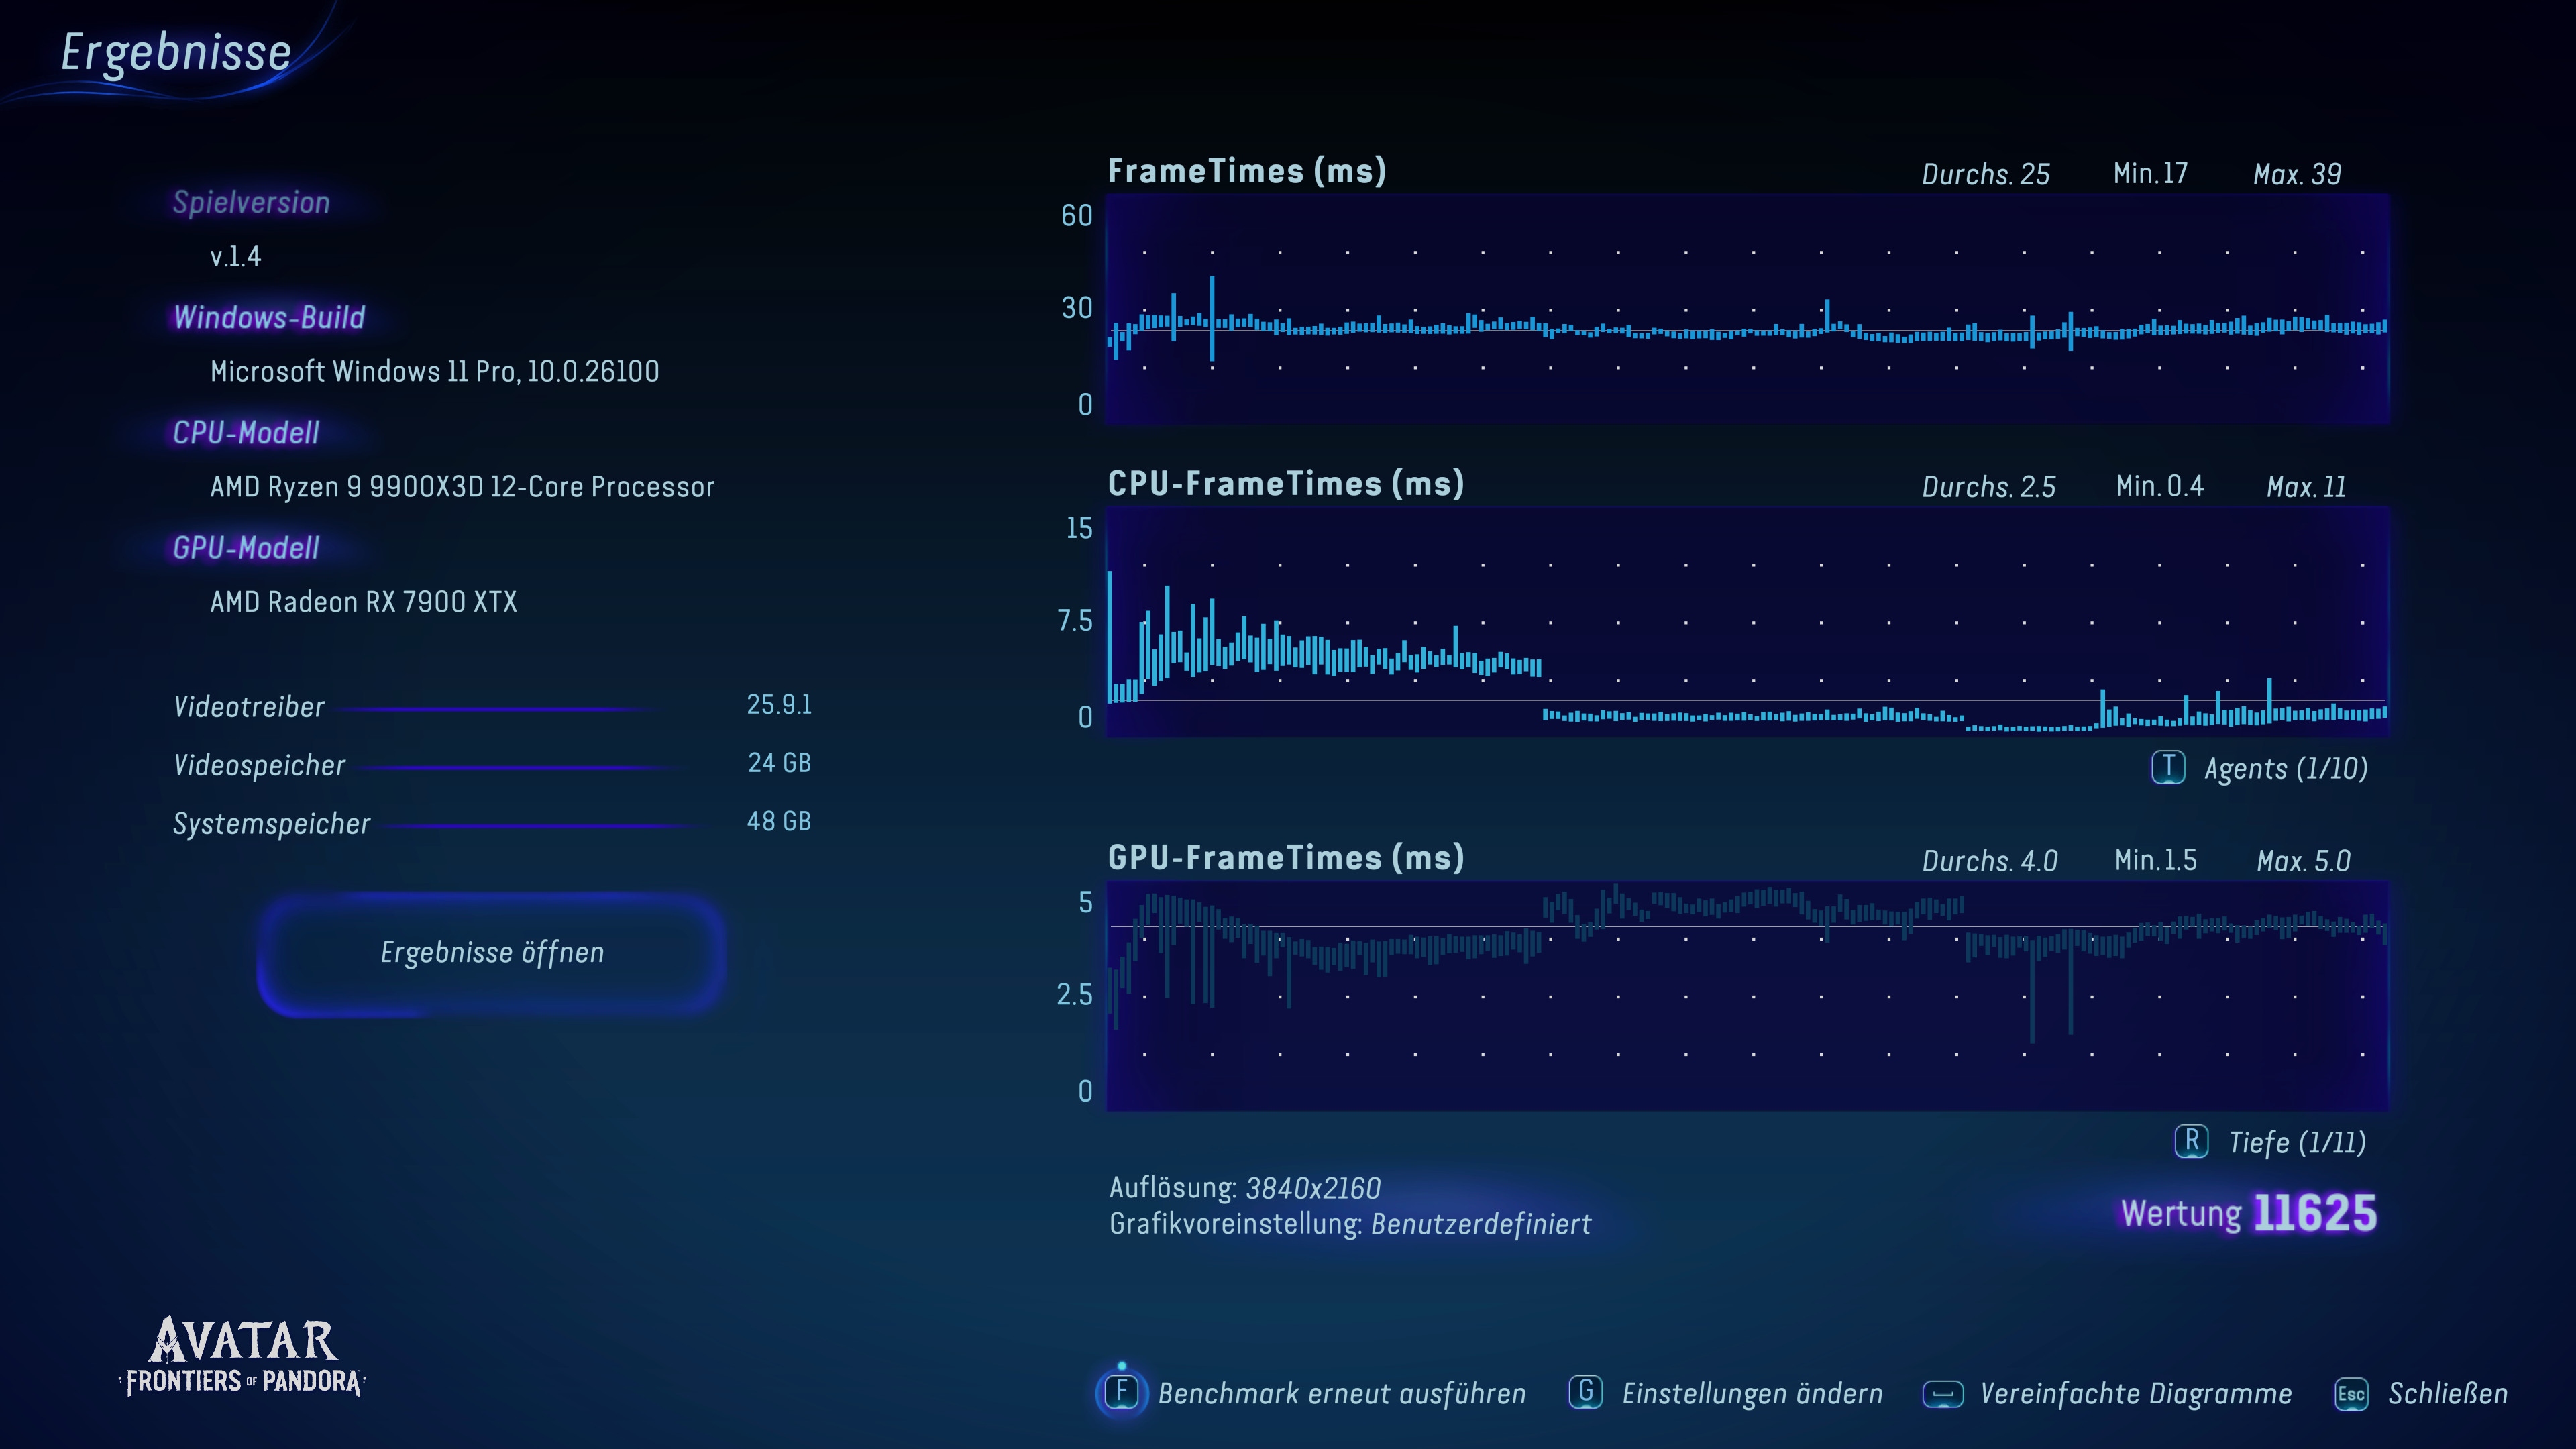Click the Ergebnisse page title

(176, 52)
